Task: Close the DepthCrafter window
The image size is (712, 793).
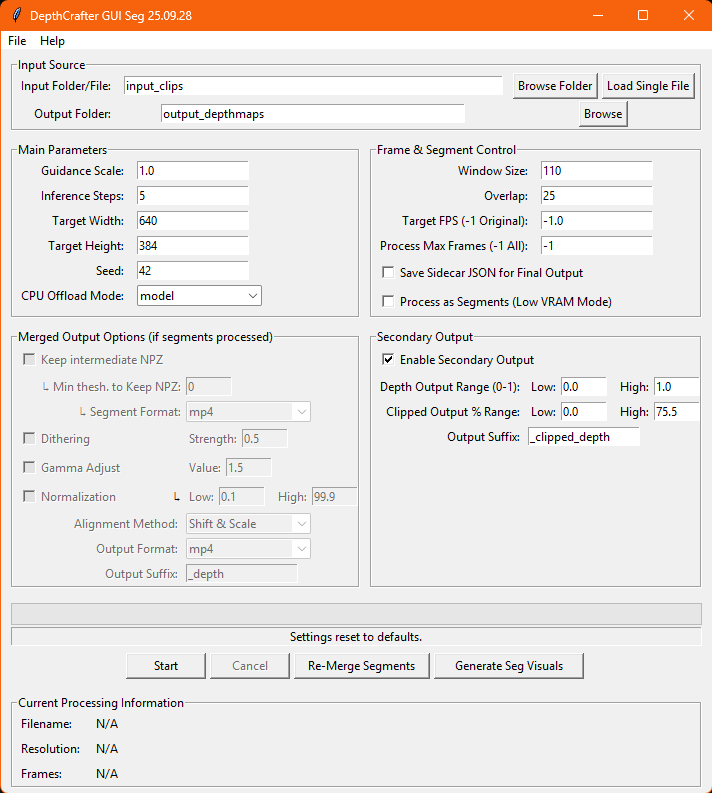Action: pyautogui.click(x=689, y=15)
